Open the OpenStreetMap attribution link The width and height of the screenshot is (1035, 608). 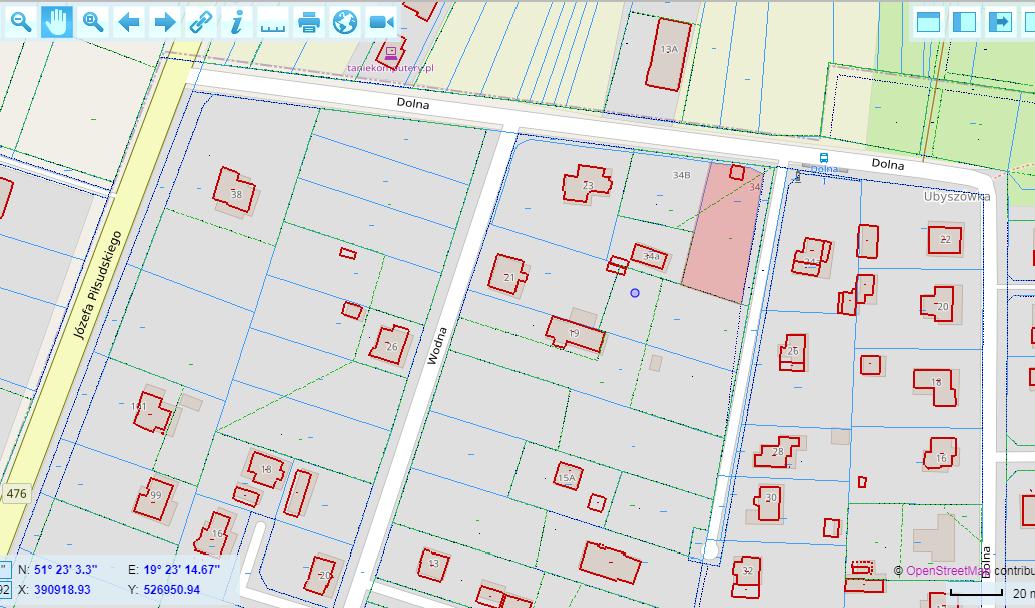(x=947, y=571)
